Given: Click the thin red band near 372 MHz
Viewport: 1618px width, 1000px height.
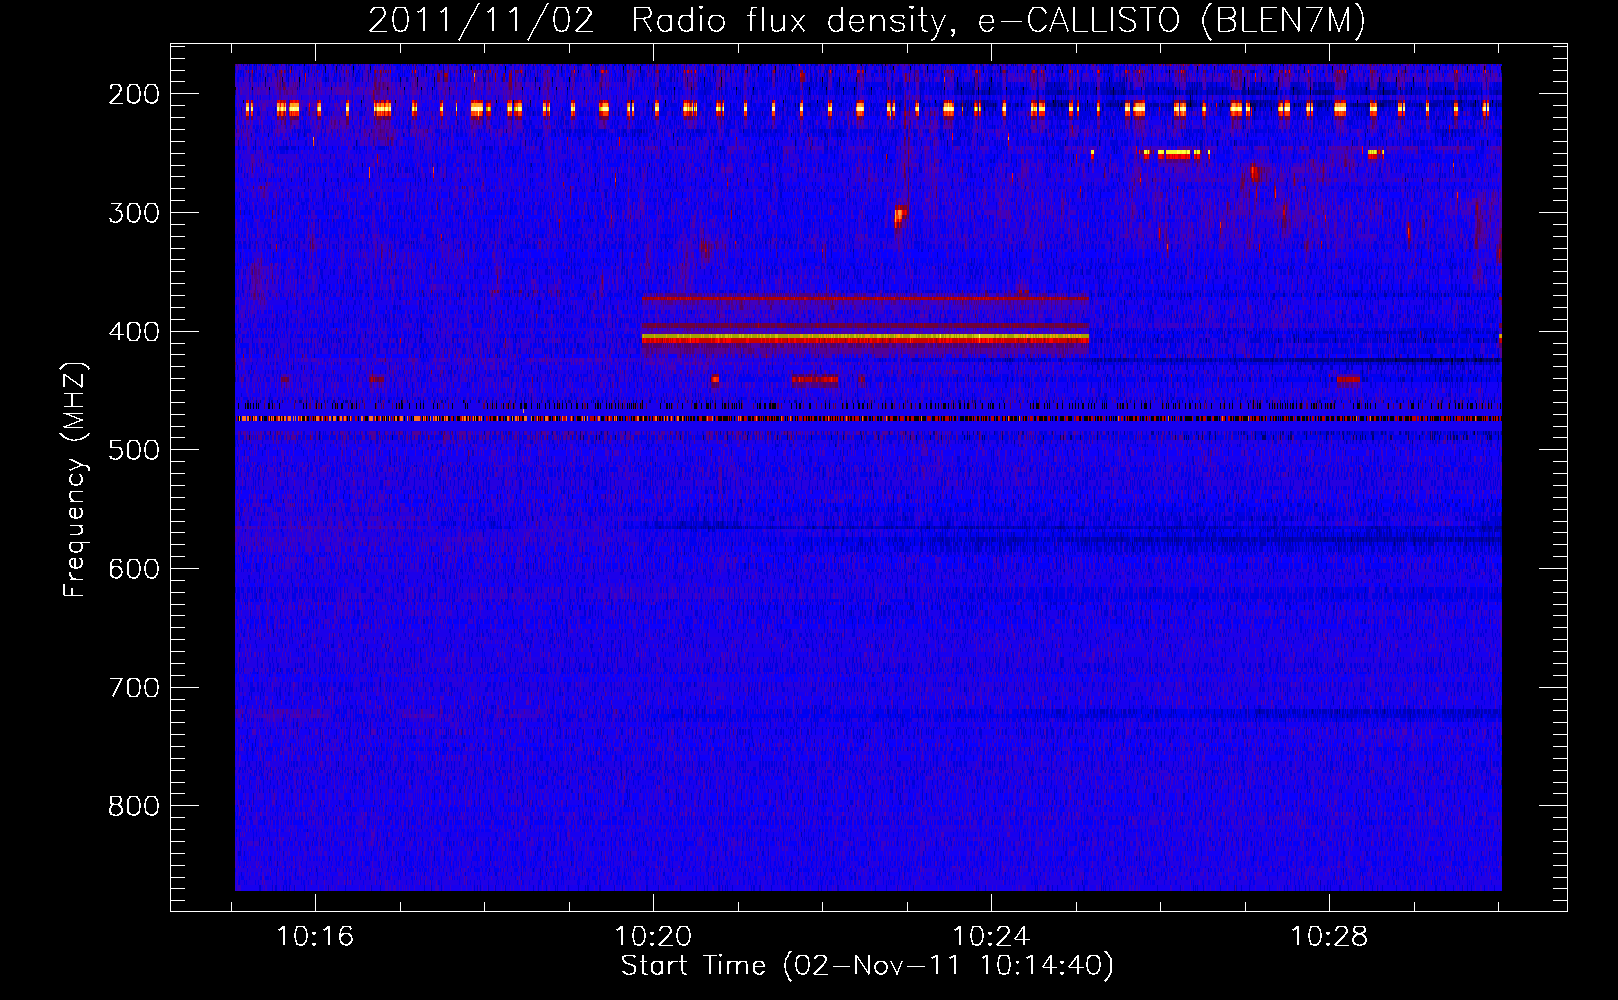Looking at the screenshot, I should tap(865, 298).
